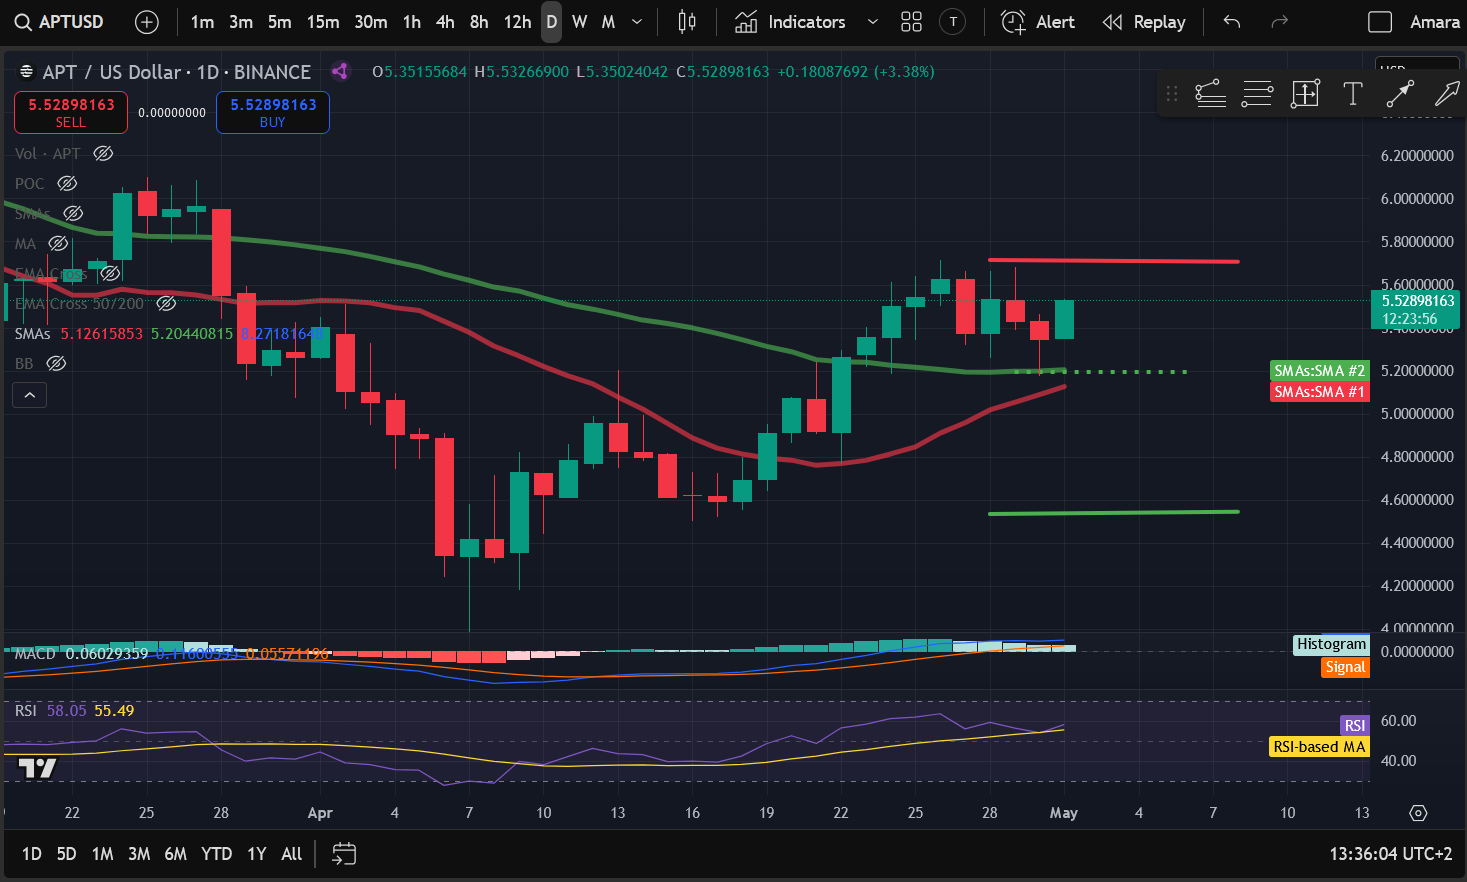Open the timeframes dropdown chevron
Image resolution: width=1467 pixels, height=882 pixels.
[x=636, y=21]
